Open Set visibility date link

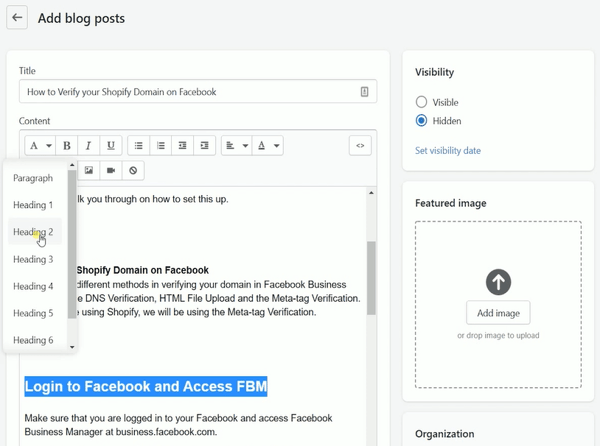(448, 151)
